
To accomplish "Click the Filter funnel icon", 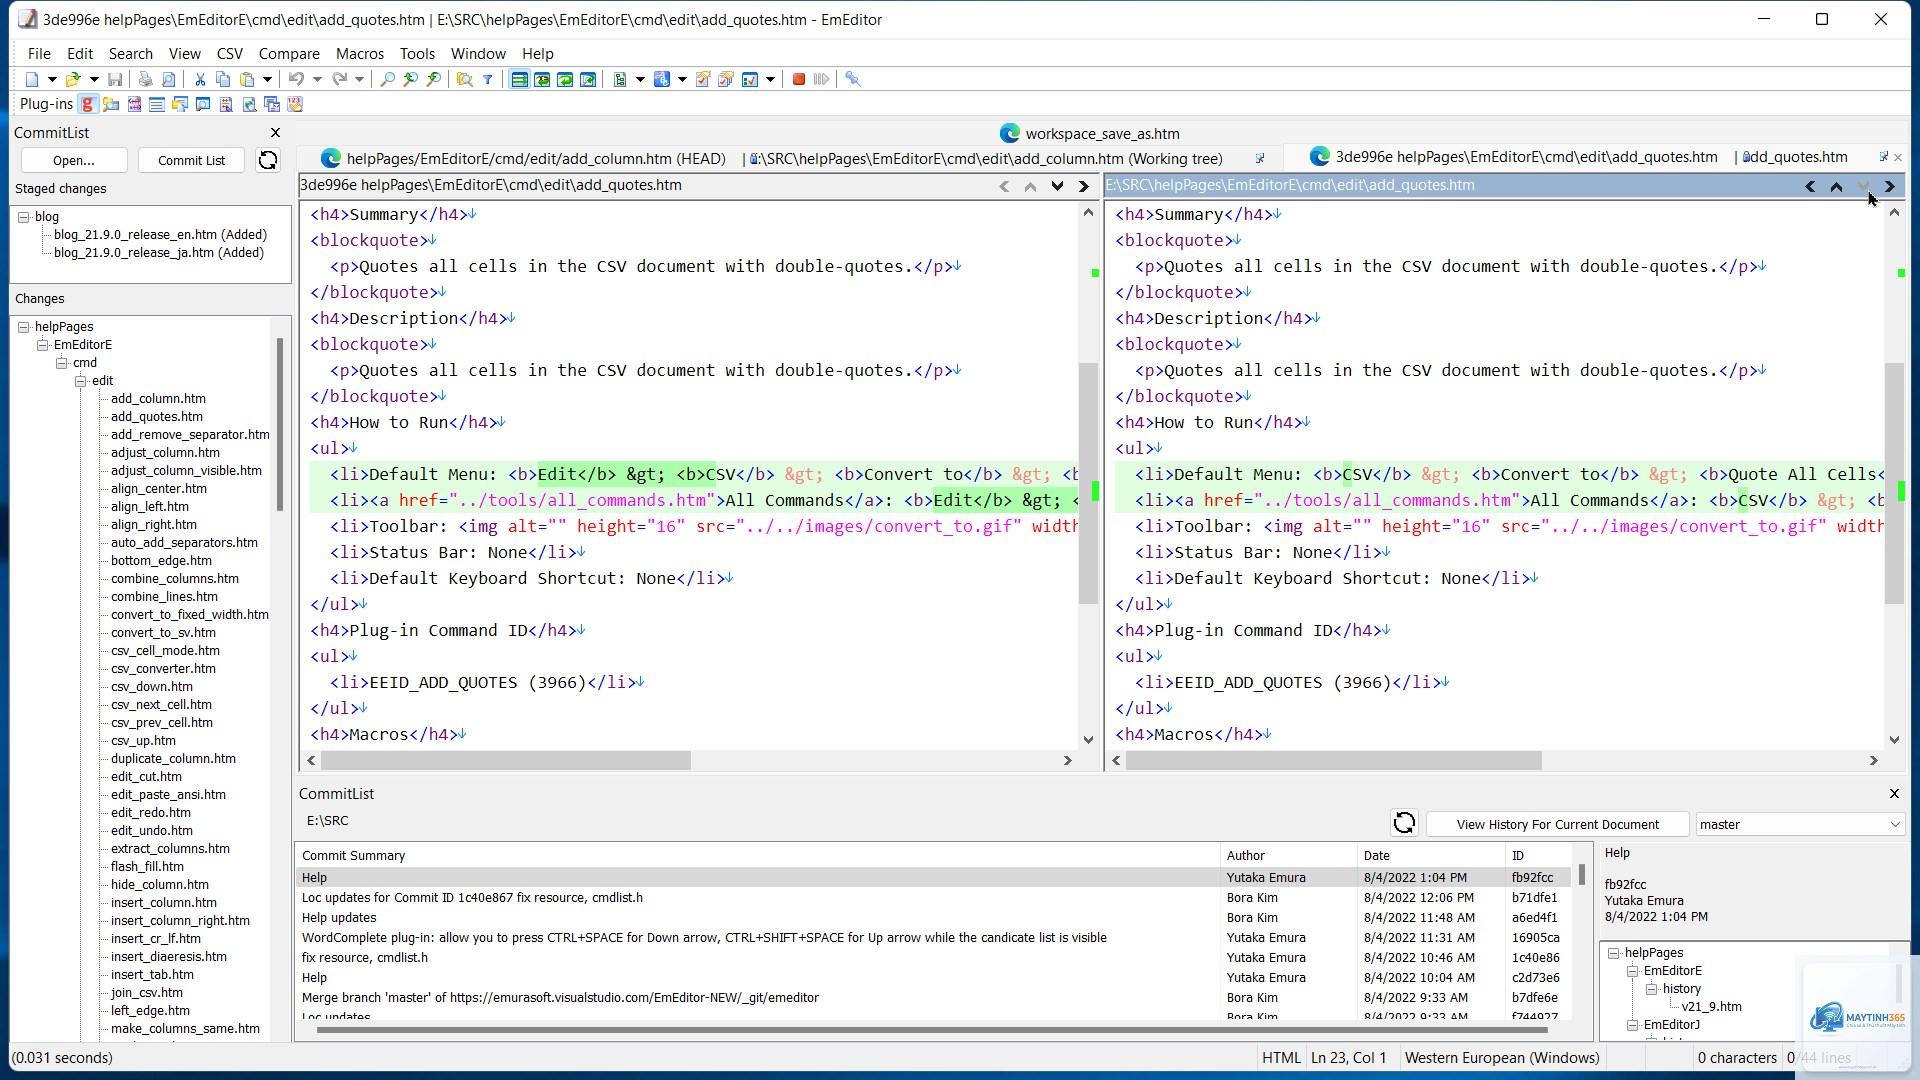I will (x=488, y=79).
